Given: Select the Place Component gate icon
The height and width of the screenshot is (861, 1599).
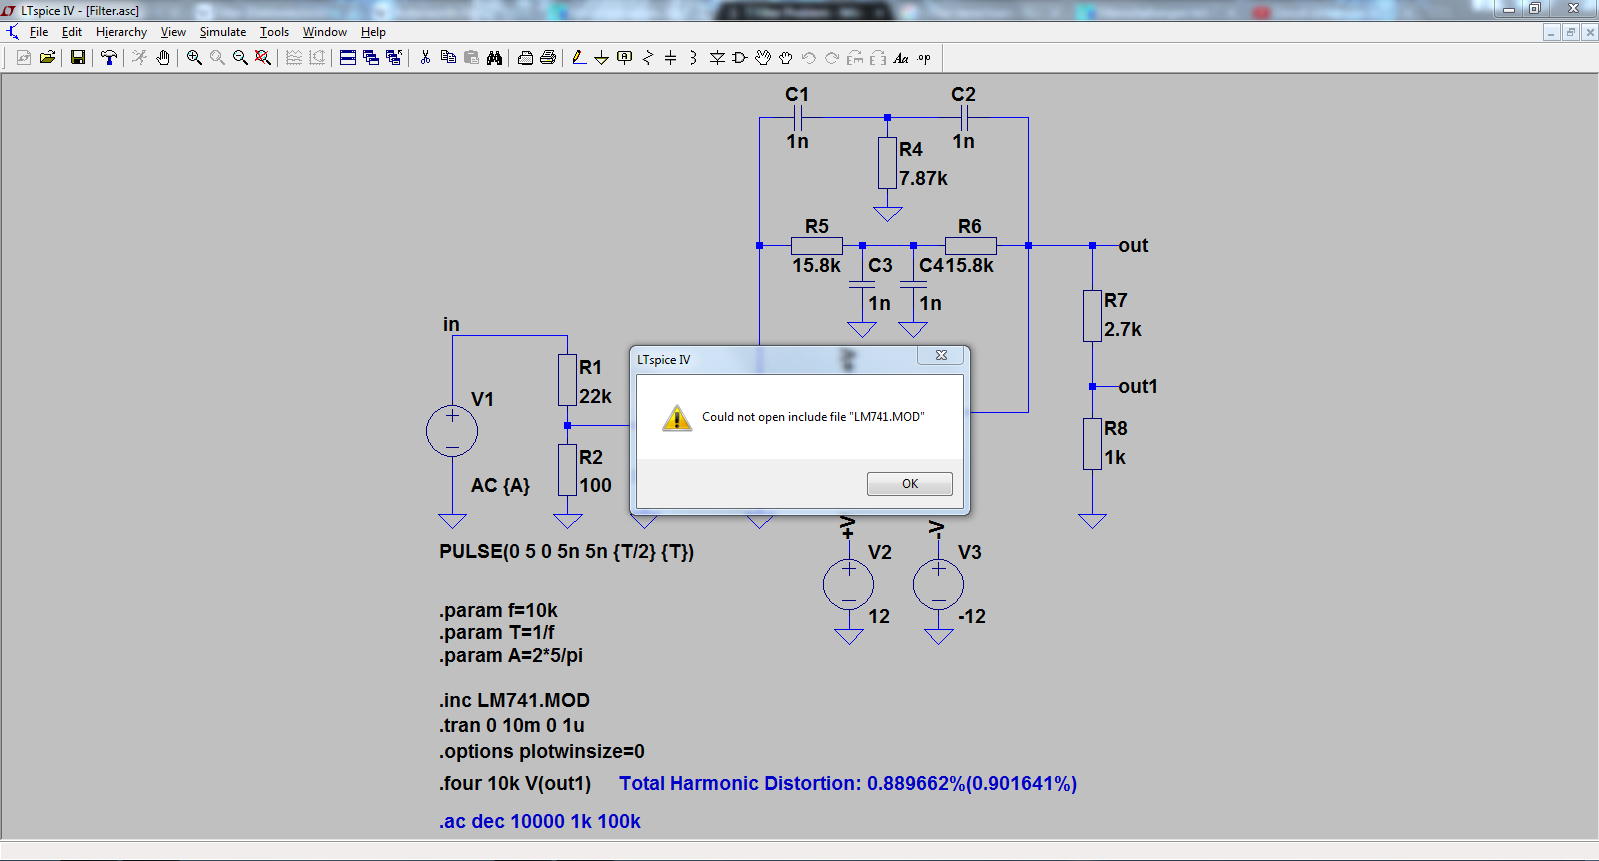Looking at the screenshot, I should pos(740,58).
